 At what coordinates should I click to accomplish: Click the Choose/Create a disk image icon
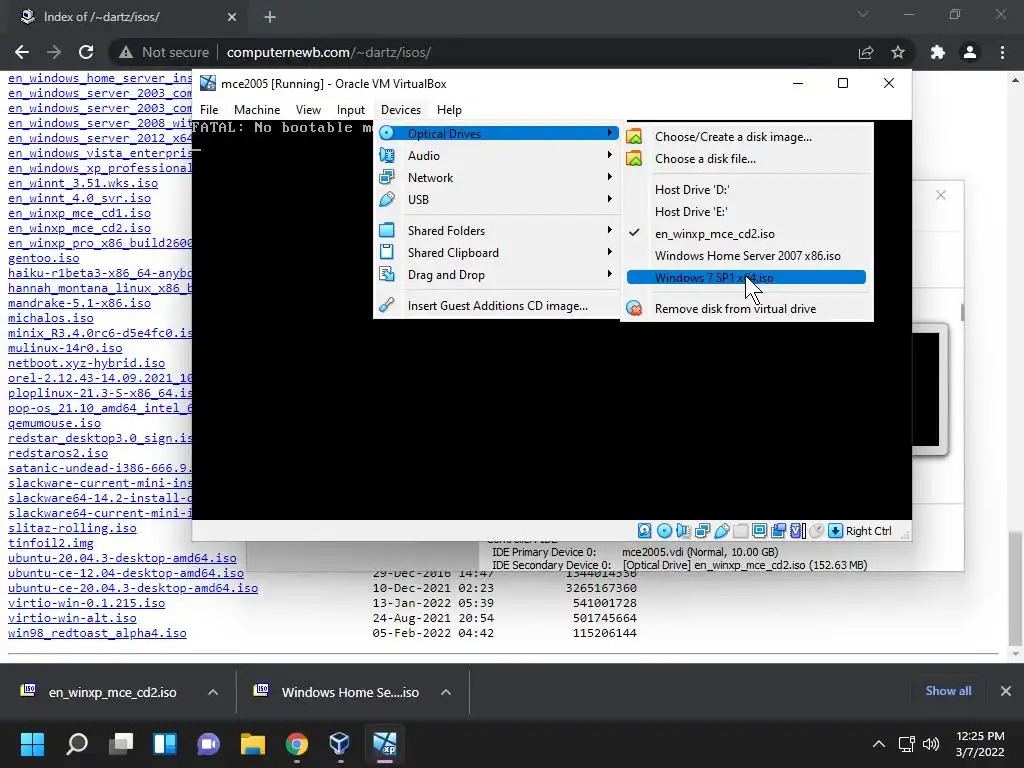click(634, 136)
